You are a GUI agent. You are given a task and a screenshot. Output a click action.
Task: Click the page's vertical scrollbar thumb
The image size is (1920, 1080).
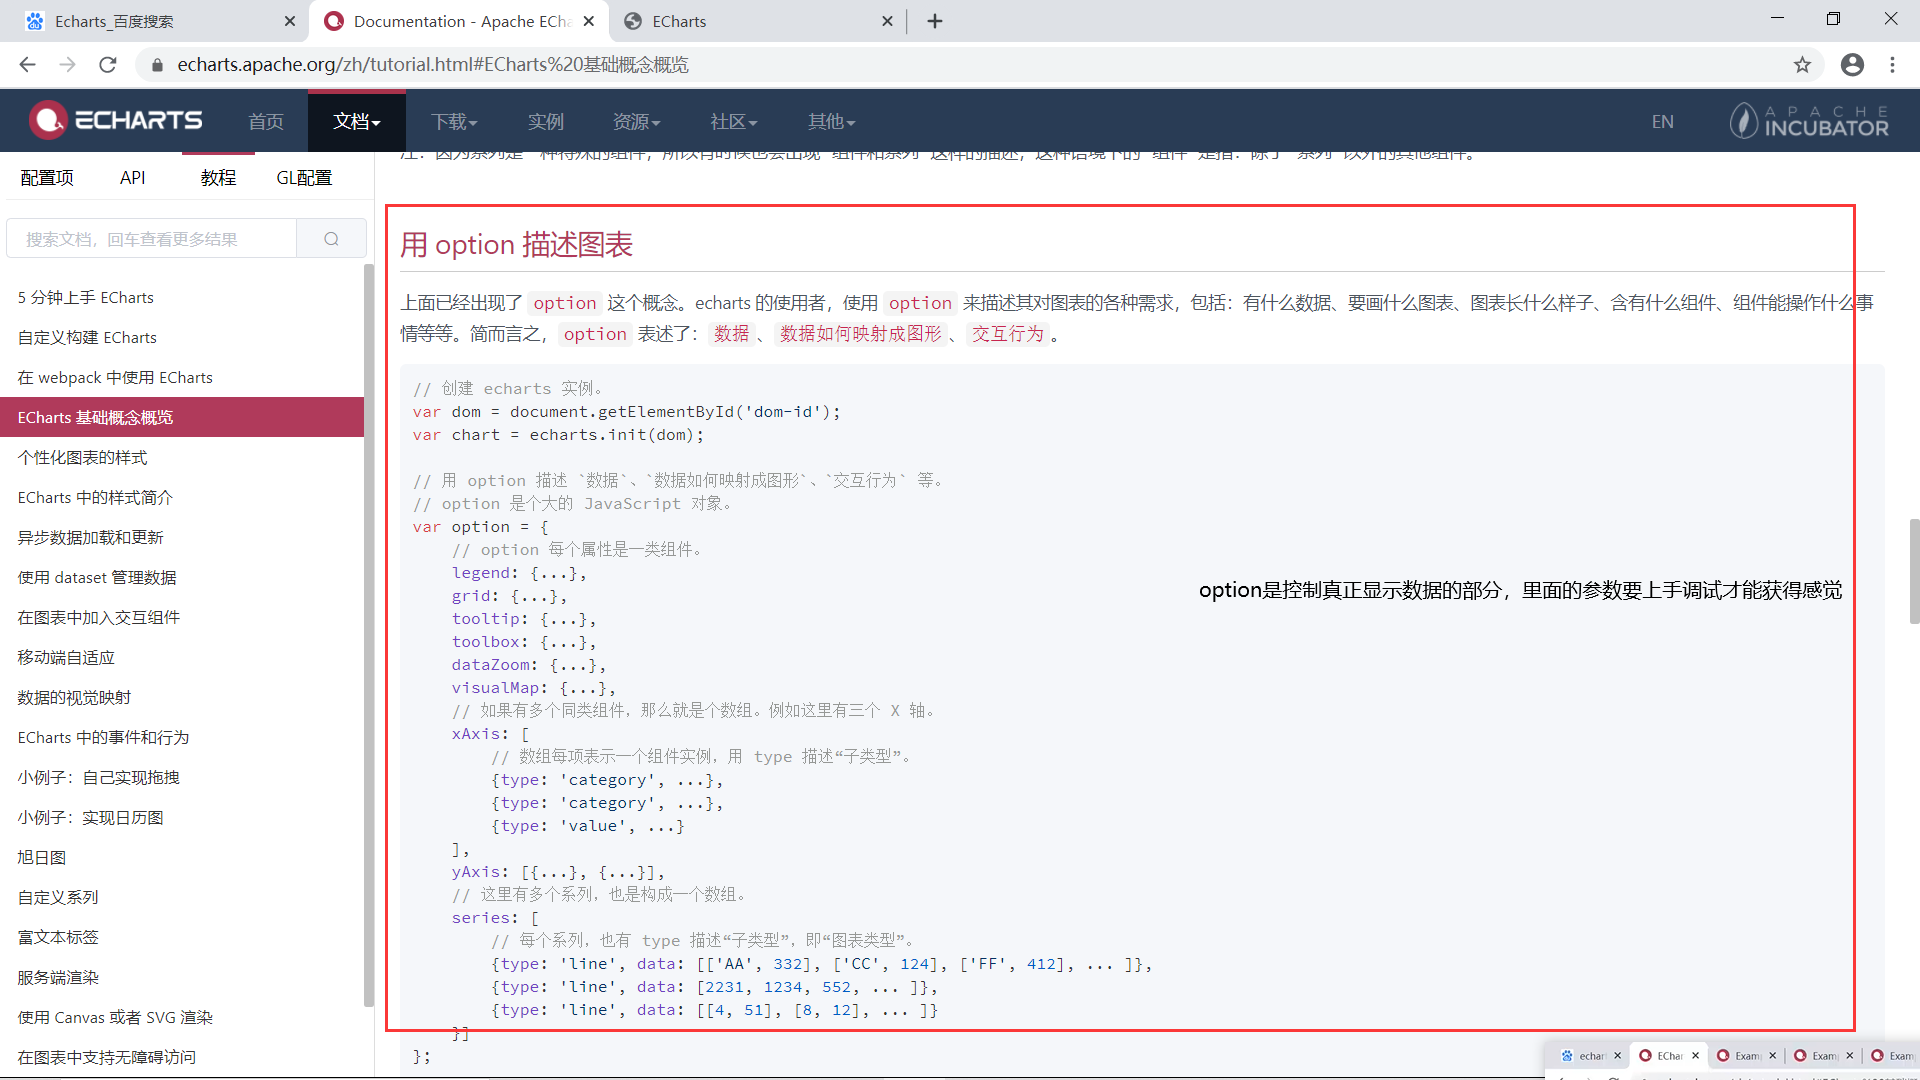1914,570
